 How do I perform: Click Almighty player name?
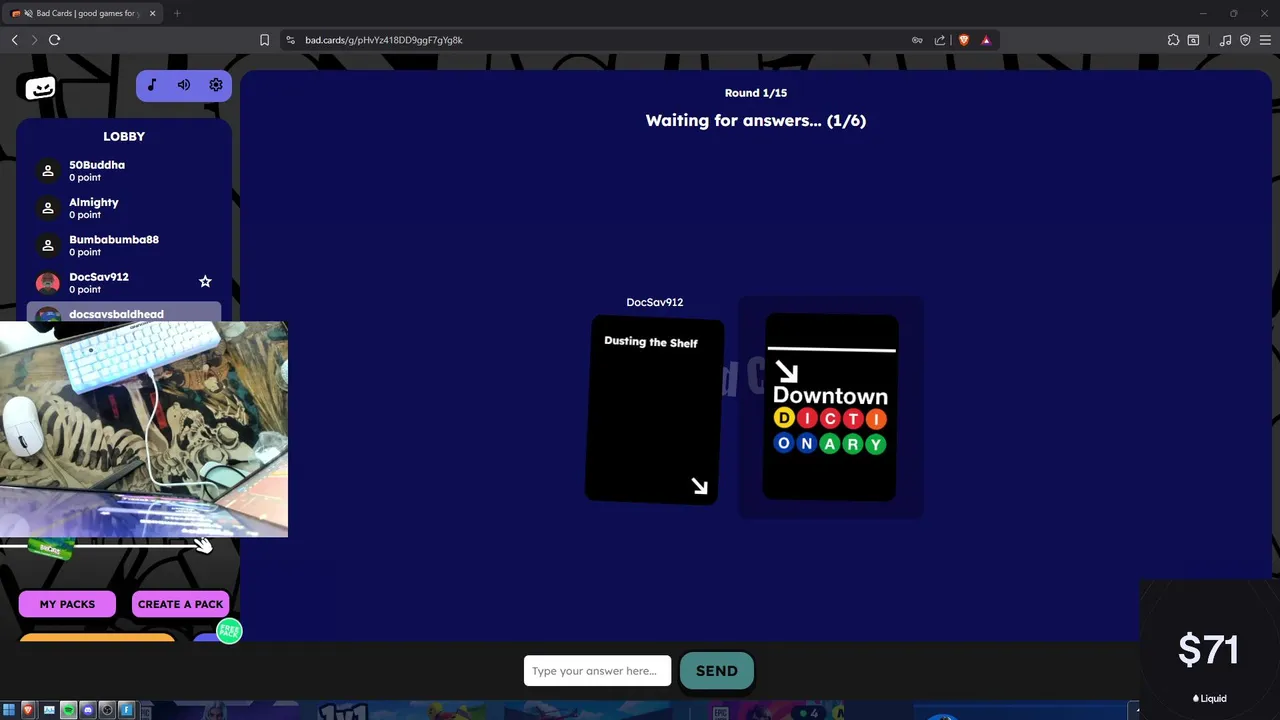[94, 202]
